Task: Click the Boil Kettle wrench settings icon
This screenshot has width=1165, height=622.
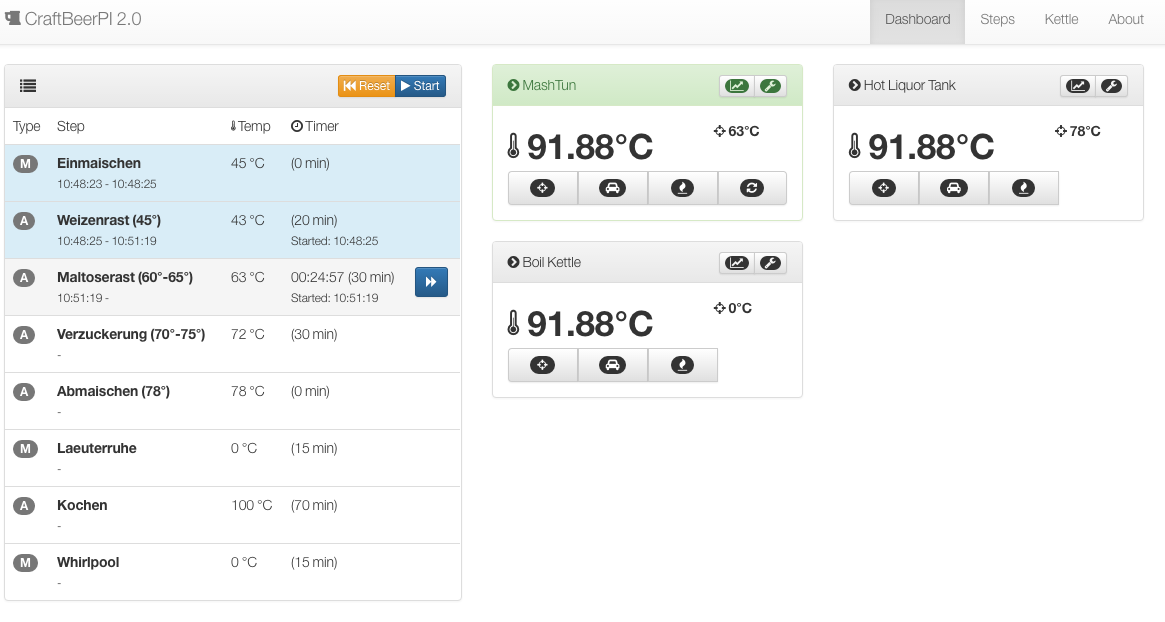Action: click(770, 263)
